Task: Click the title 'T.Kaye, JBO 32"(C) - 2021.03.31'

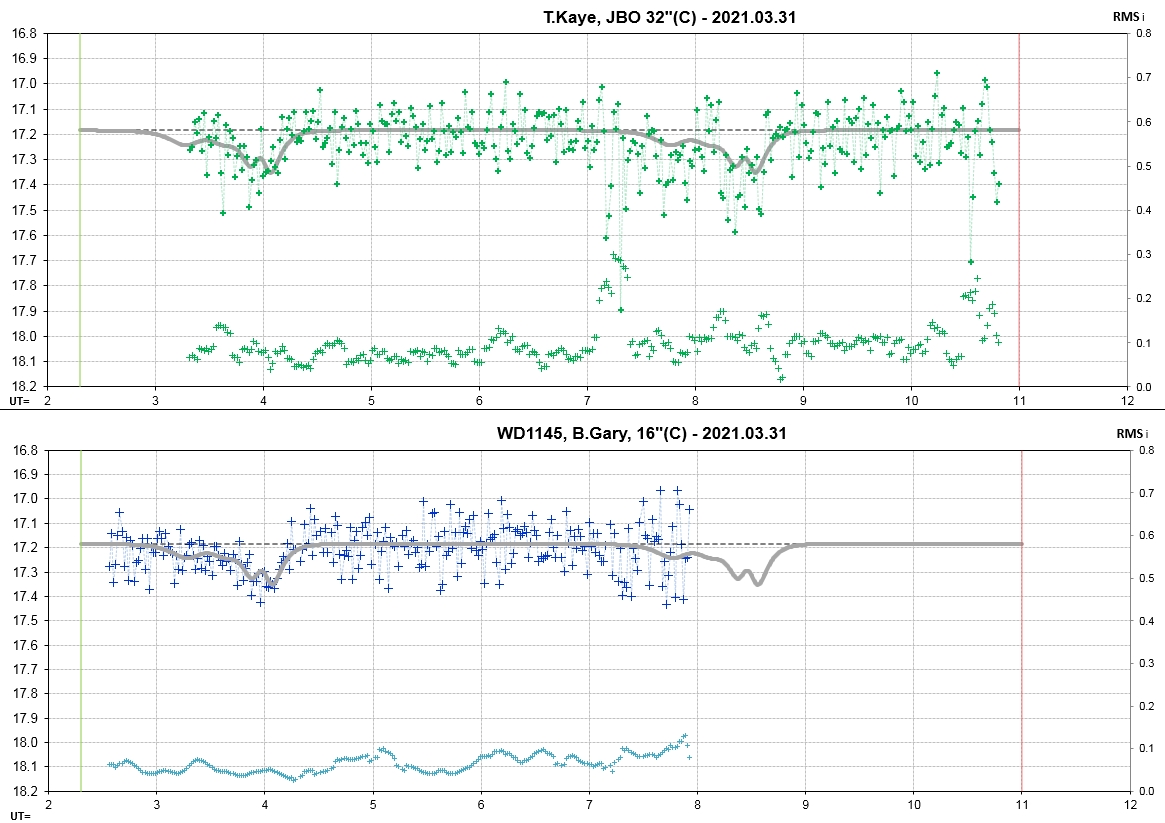Action: coord(669,17)
